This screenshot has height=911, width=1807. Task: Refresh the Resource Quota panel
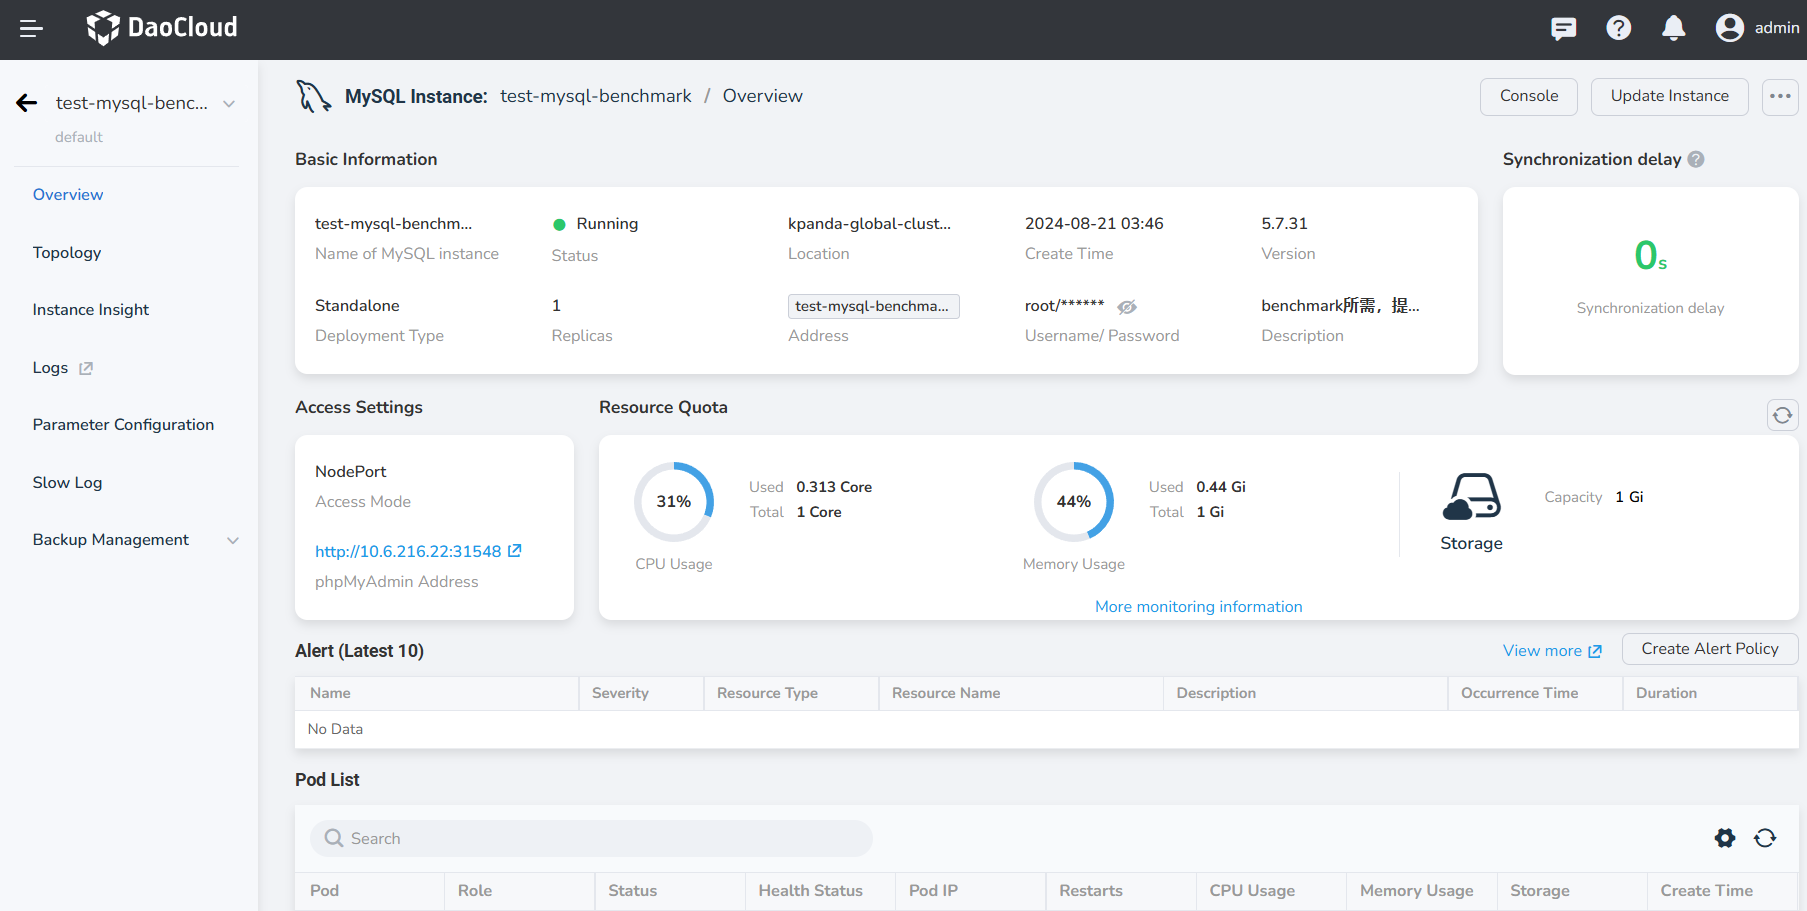[x=1782, y=415]
